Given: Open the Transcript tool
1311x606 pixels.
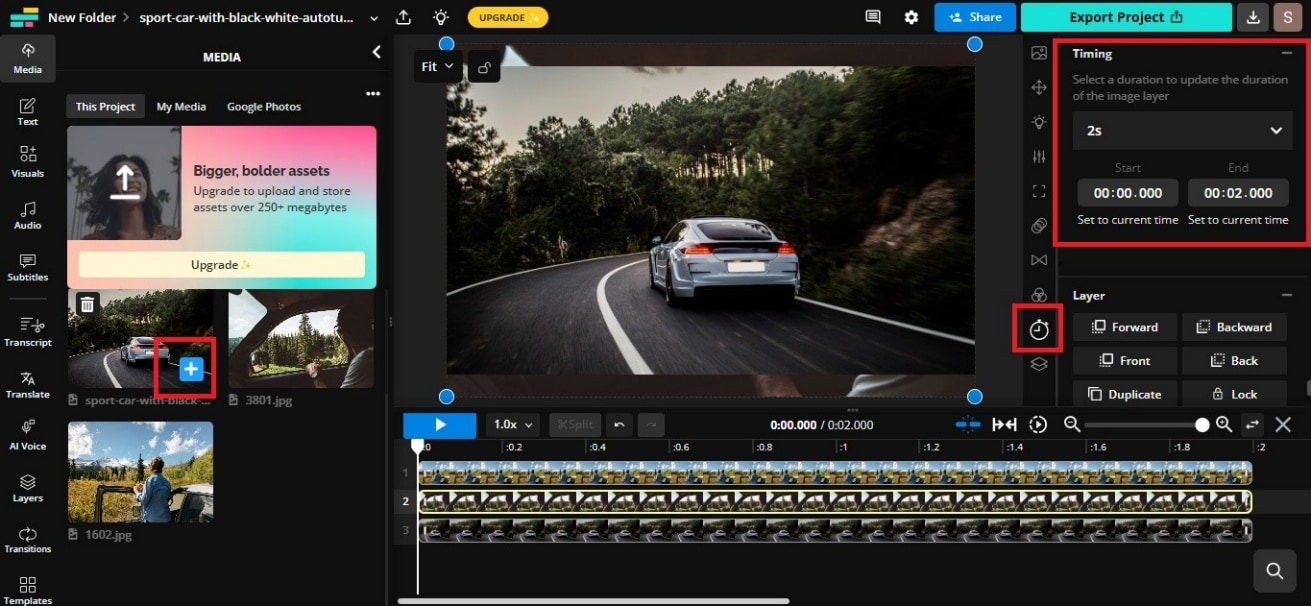Looking at the screenshot, I should click(27, 331).
